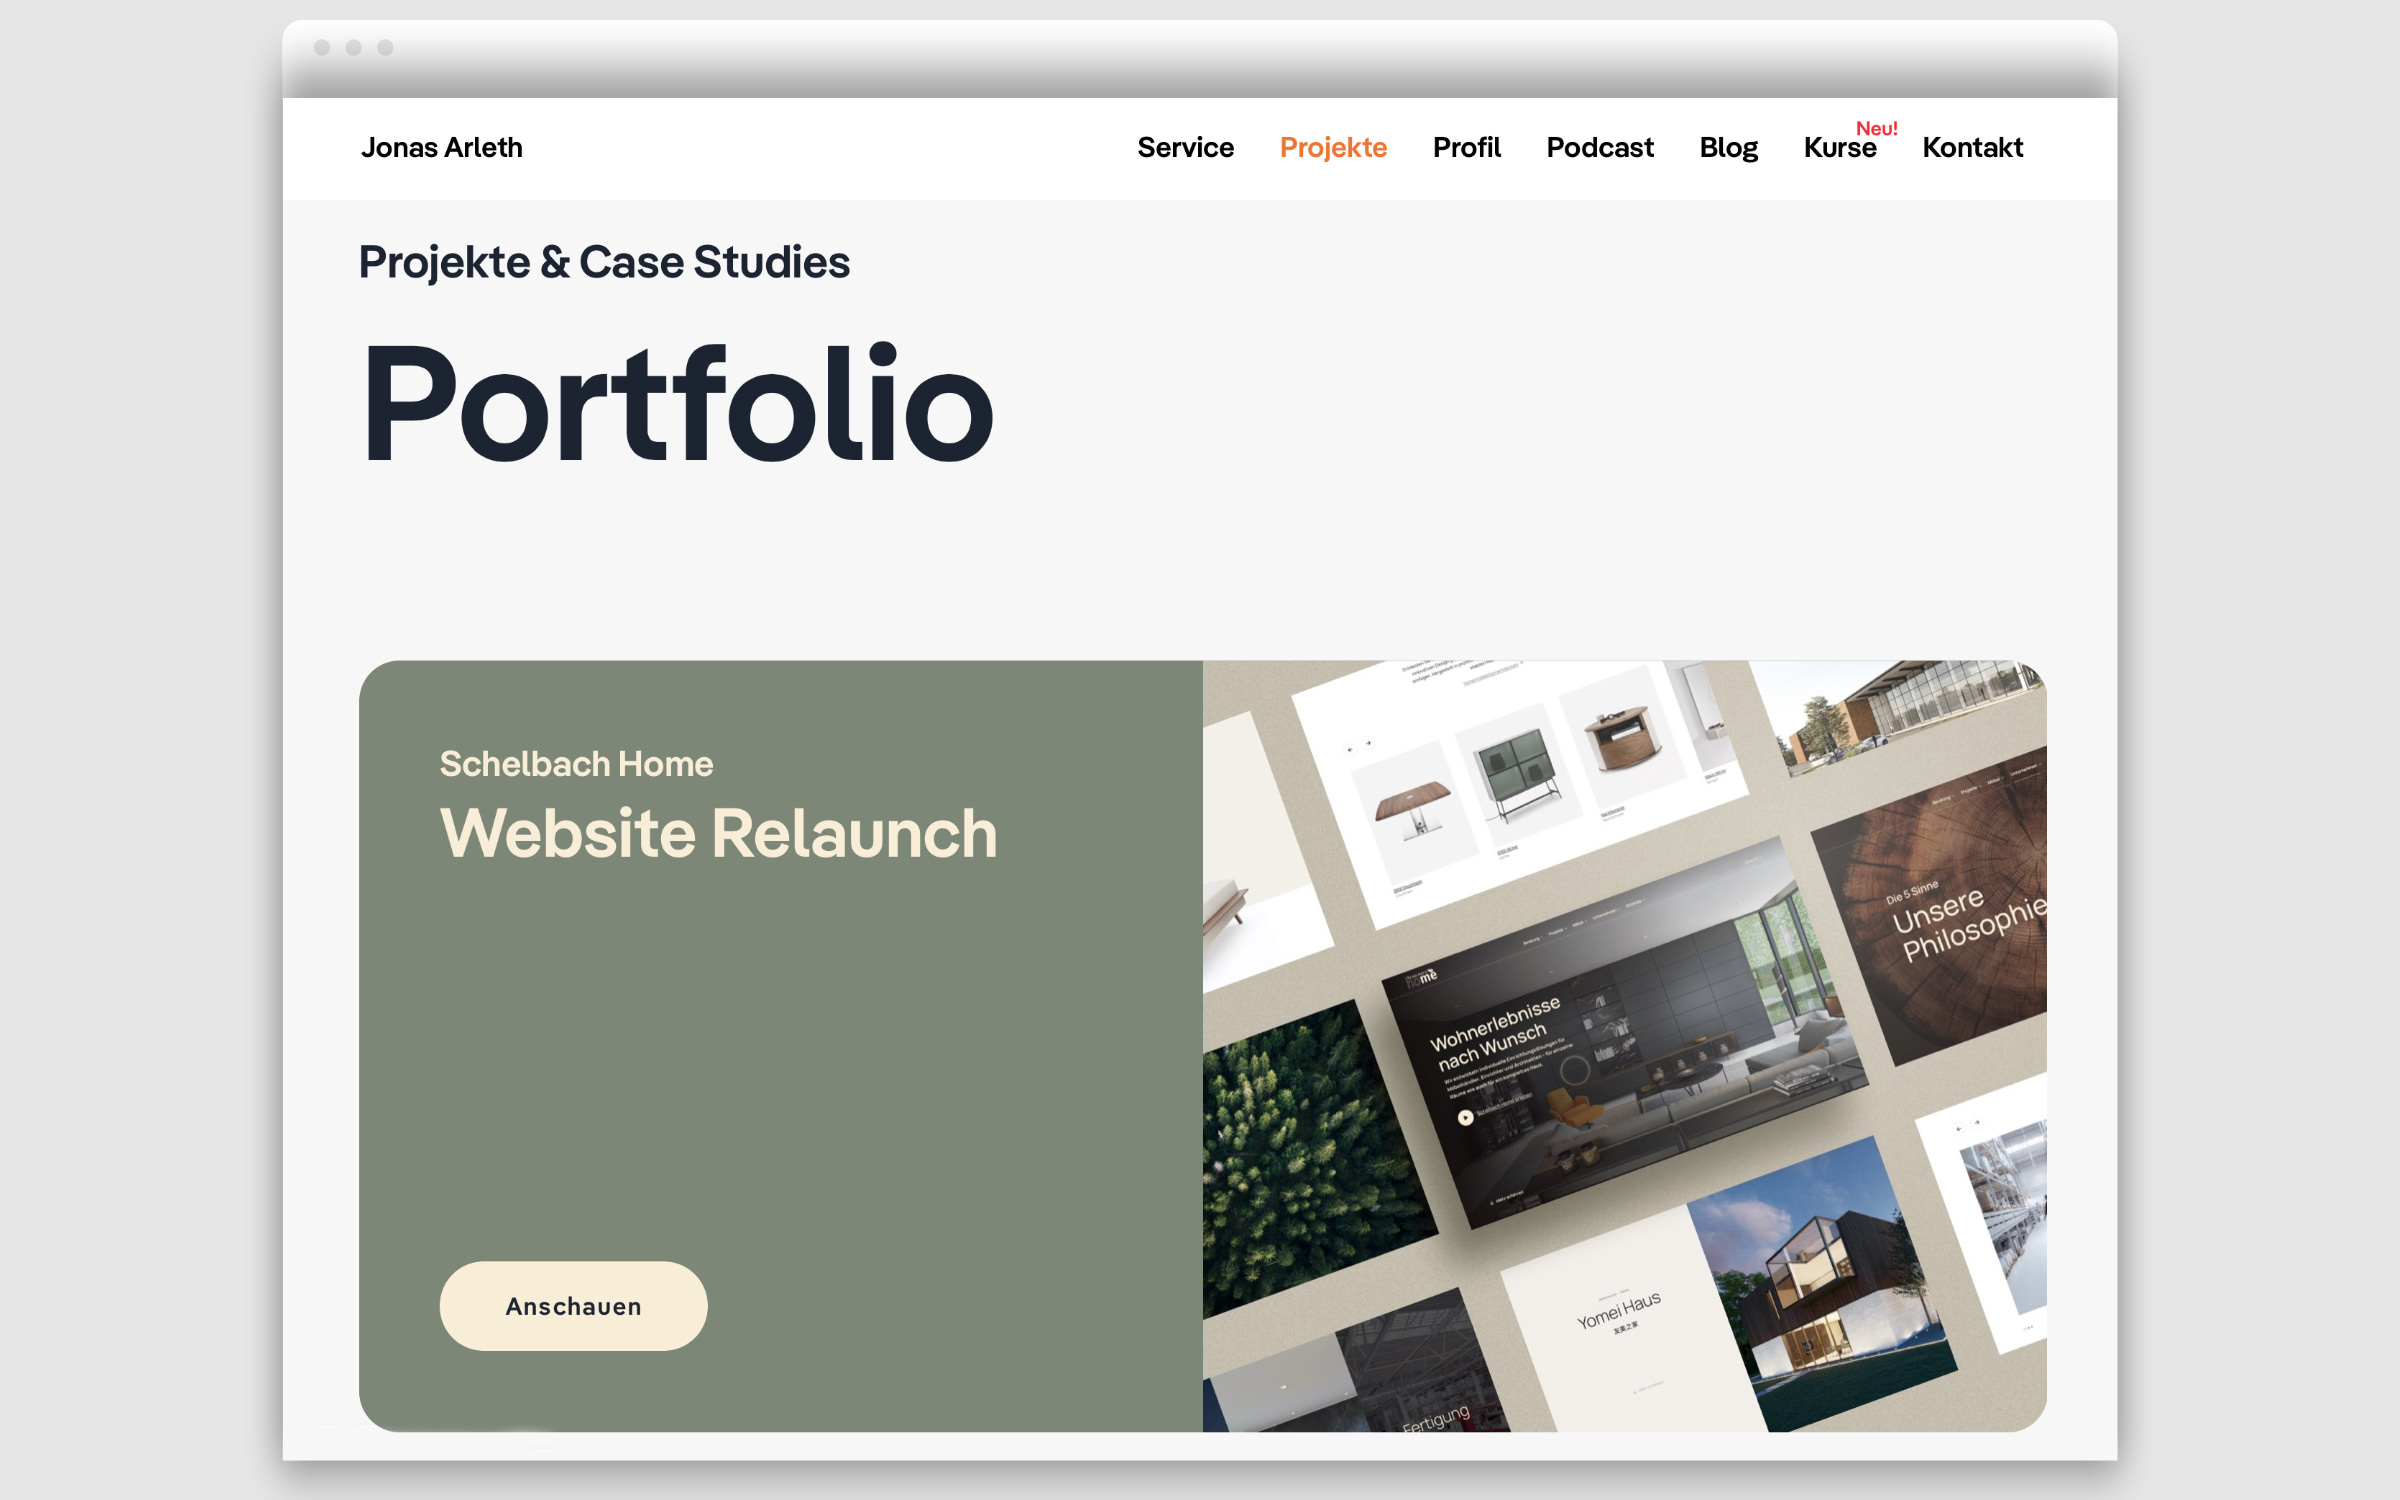
Task: Click the Jonas Arleth logo/brand icon
Action: [442, 145]
